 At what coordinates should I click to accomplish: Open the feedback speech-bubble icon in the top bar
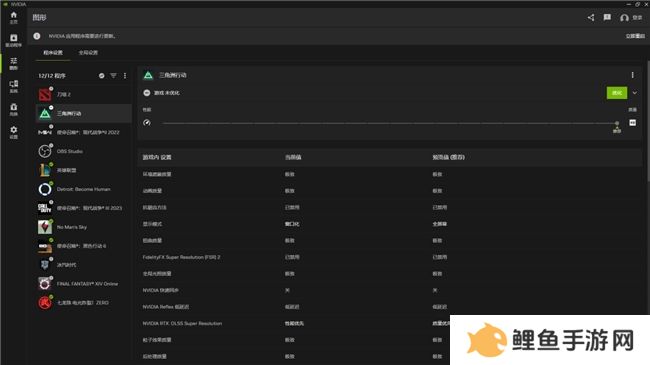[607, 17]
